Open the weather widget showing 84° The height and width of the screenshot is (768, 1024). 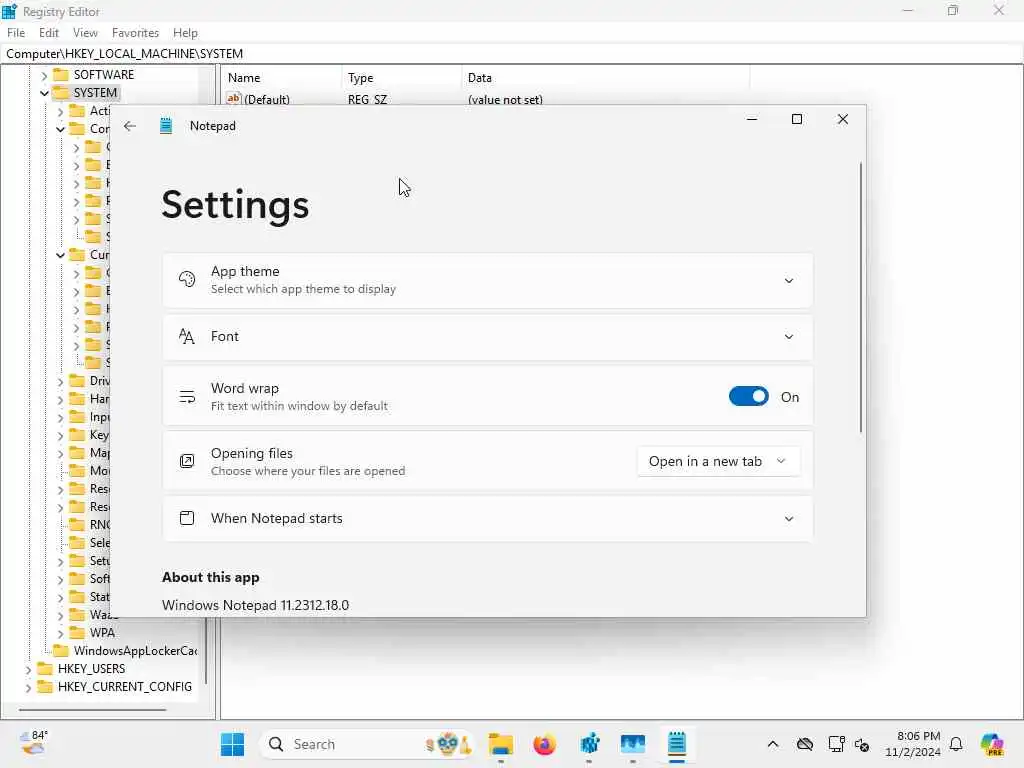[x=33, y=743]
